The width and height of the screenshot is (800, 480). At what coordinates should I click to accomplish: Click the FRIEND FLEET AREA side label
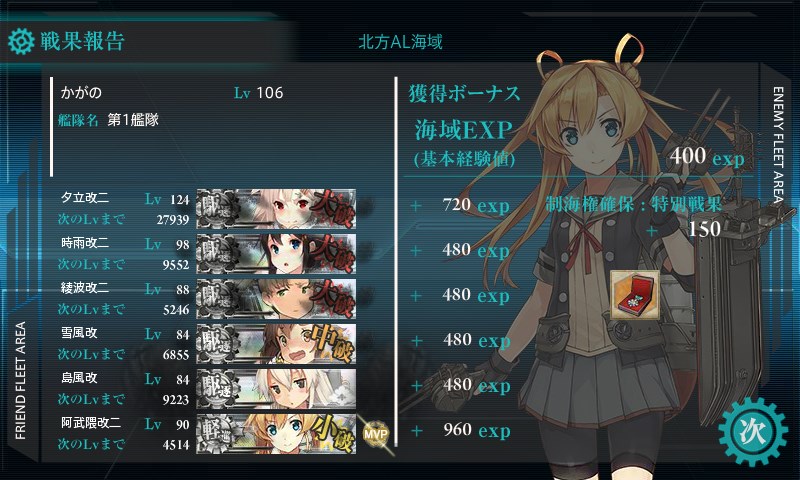tap(20, 381)
